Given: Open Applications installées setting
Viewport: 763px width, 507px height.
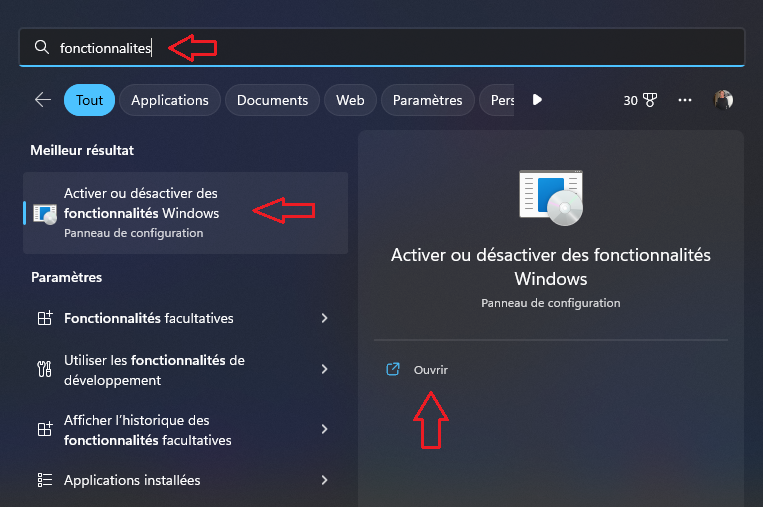Looking at the screenshot, I should point(185,480).
